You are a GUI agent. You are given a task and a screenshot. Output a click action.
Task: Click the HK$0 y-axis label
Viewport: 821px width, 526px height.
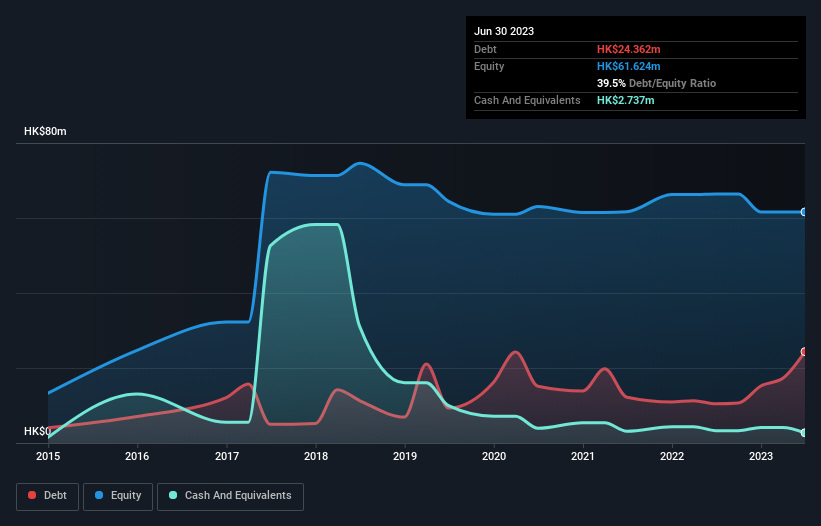[x=37, y=431]
